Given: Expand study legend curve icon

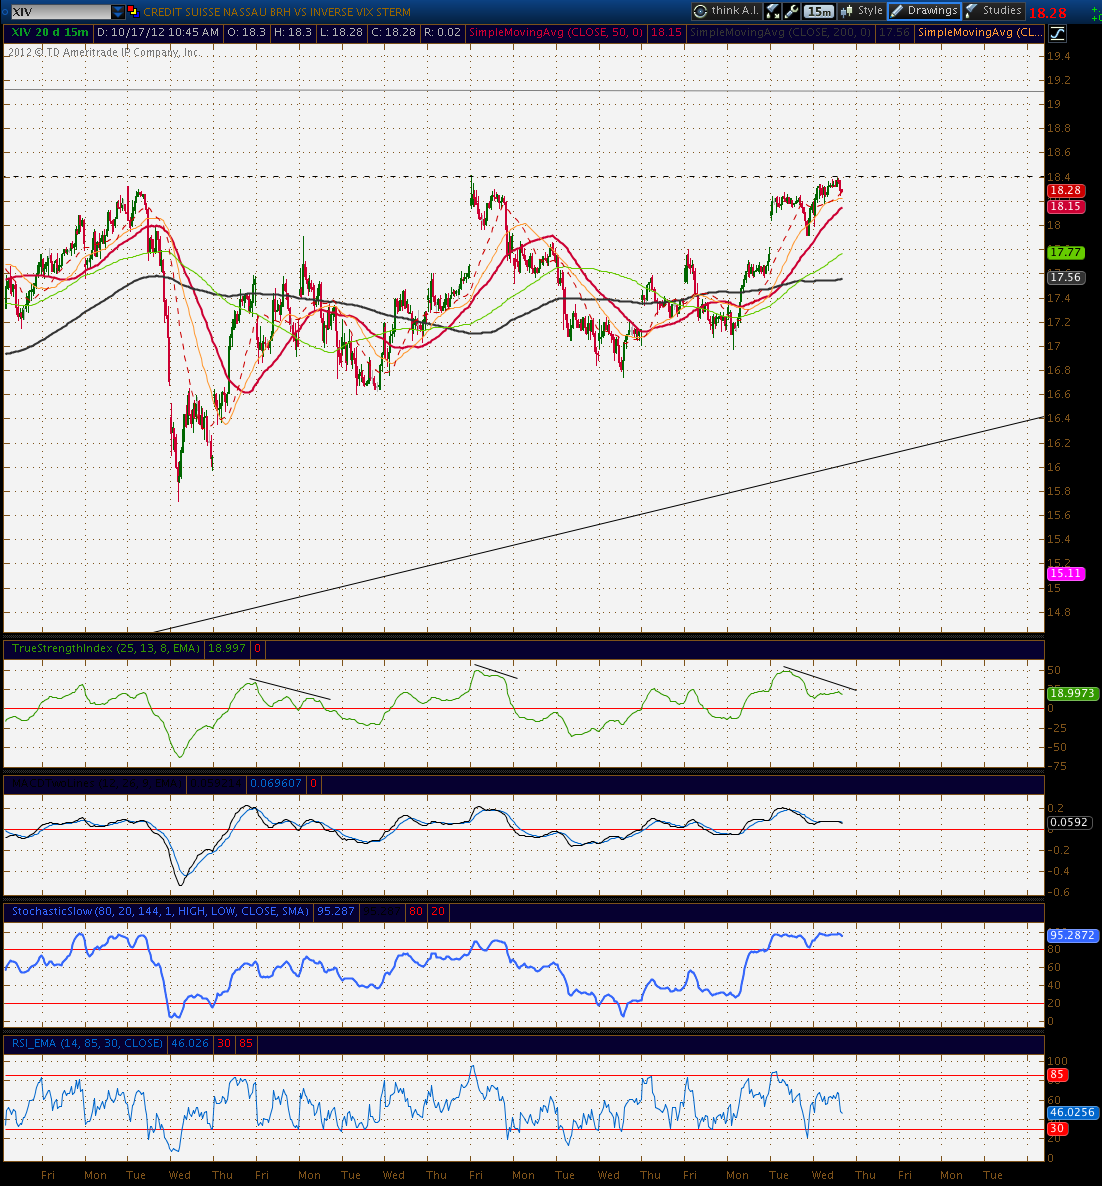Looking at the screenshot, I should coord(1057,33).
